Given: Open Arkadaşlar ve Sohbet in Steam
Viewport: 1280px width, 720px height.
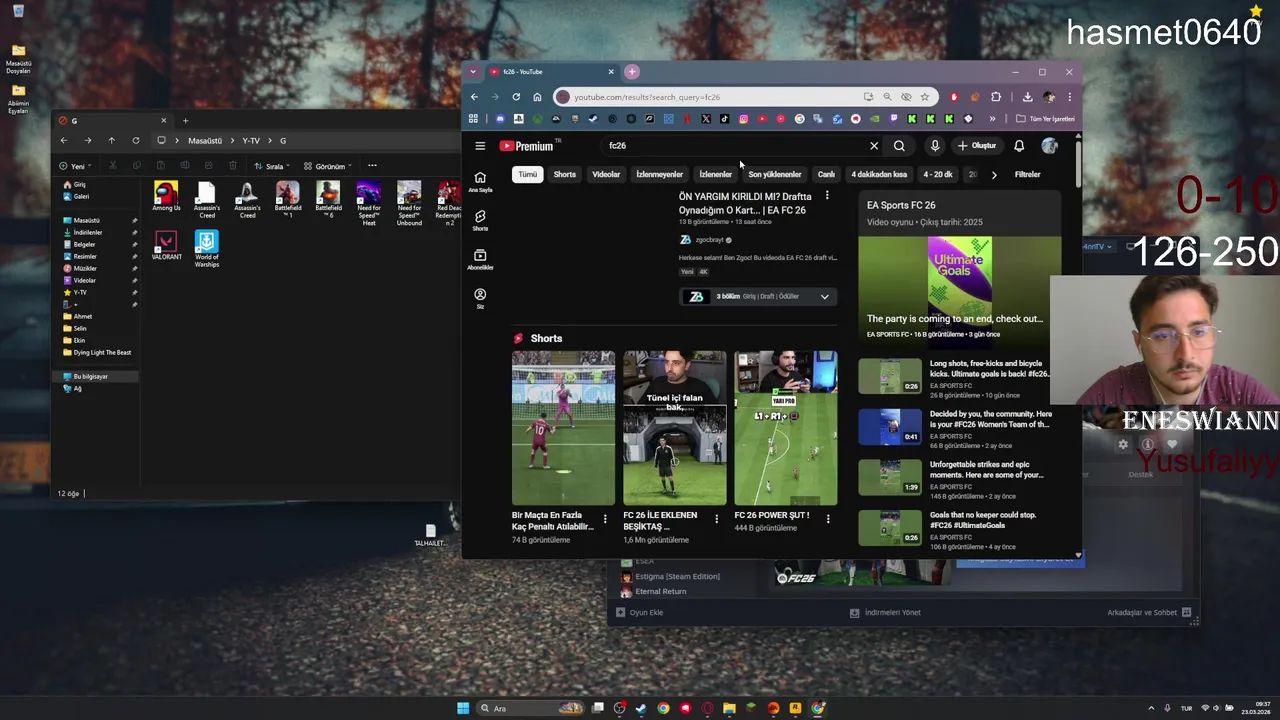Looking at the screenshot, I should click(1149, 613).
